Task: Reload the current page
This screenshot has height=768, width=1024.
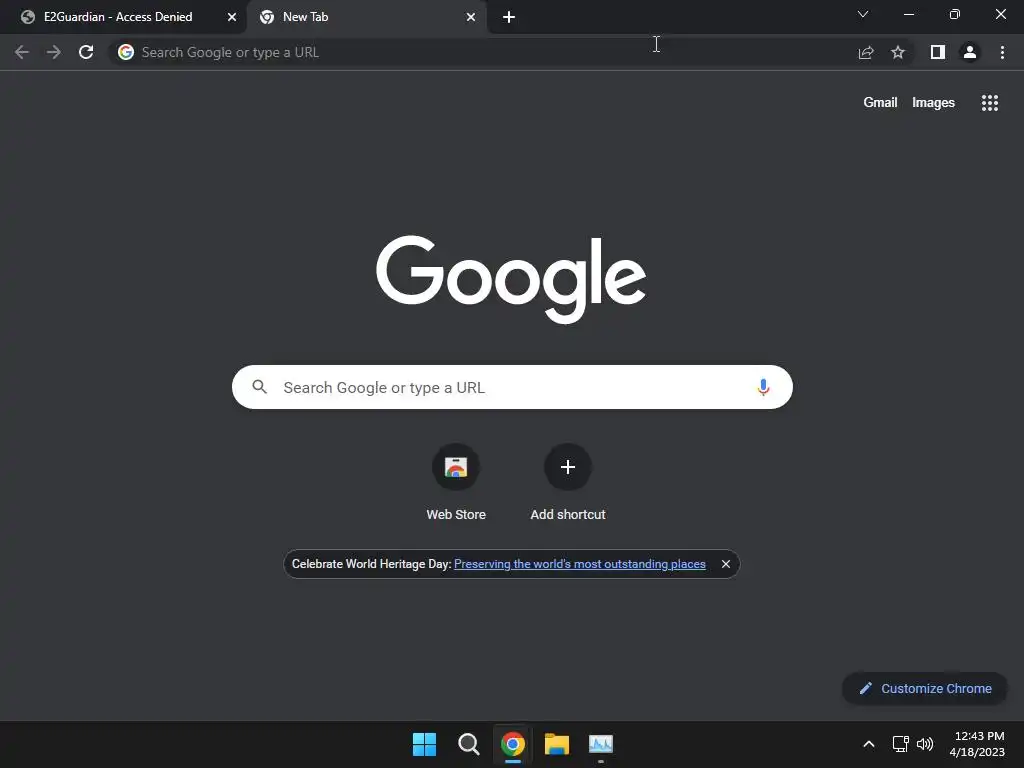Action: tap(86, 52)
